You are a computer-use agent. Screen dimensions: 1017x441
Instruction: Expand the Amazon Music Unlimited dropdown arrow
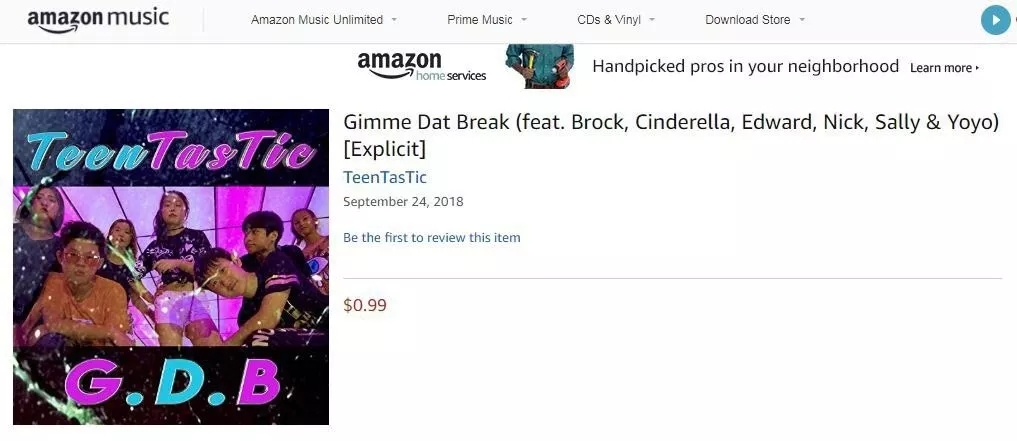394,20
